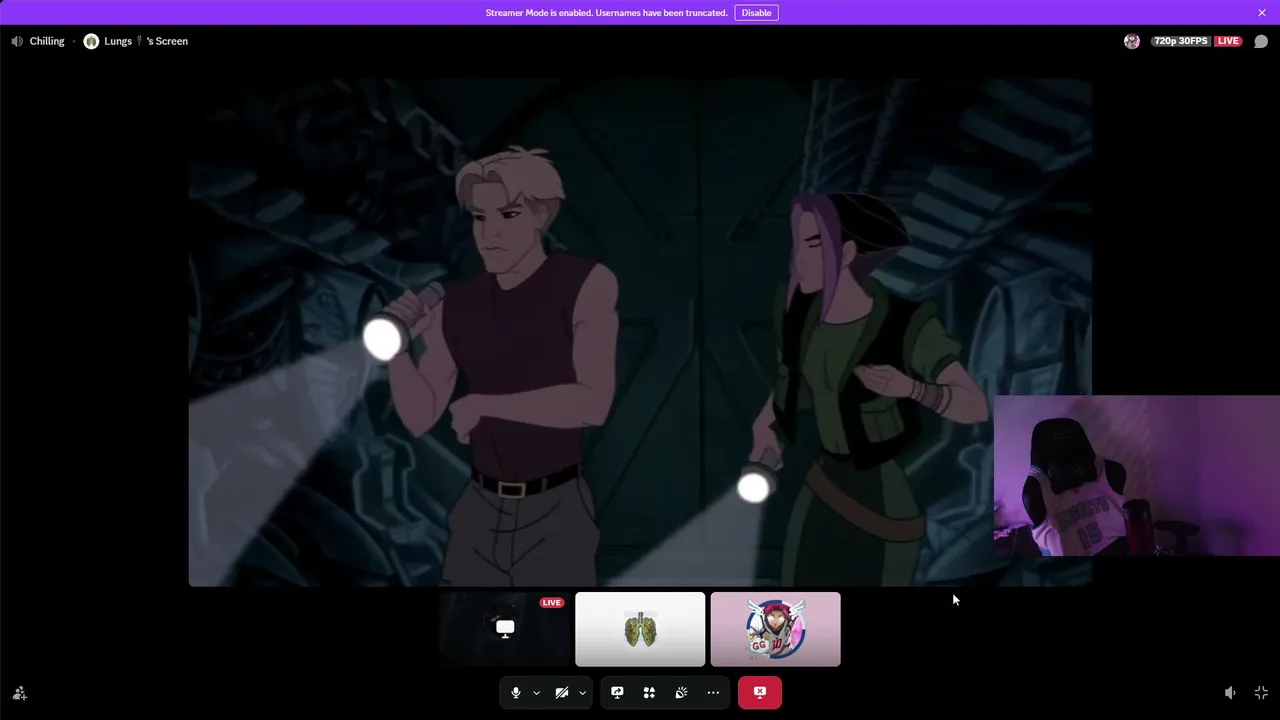This screenshot has width=1280, height=720.
Task: Click the viewer avatar near stream quality
Action: point(1132,41)
